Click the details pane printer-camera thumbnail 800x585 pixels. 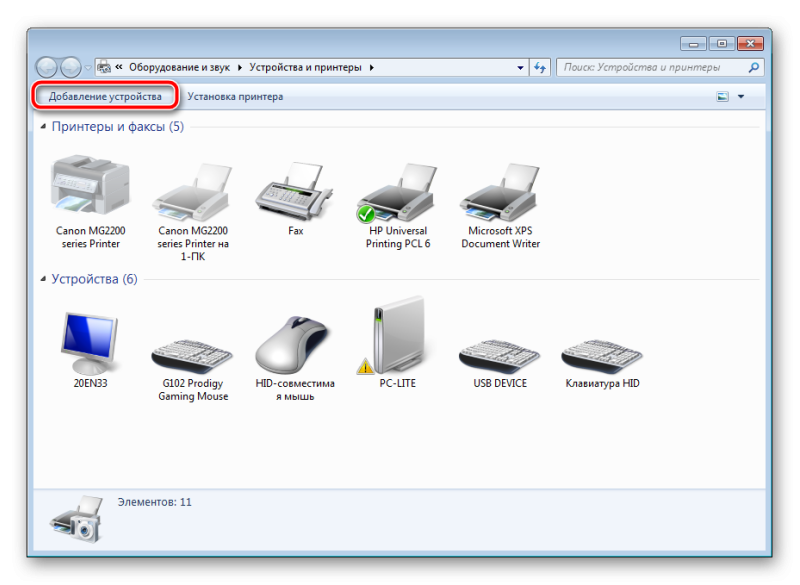tap(77, 518)
